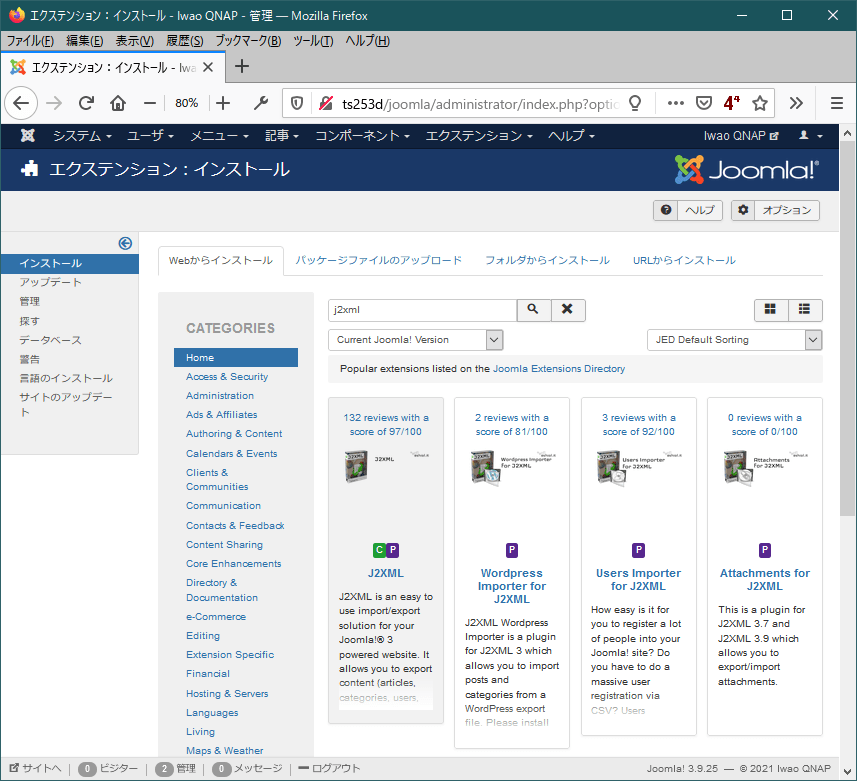Click the Joomla logo icon in admin menu
Screen dimensions: 857x781
coord(27,136)
